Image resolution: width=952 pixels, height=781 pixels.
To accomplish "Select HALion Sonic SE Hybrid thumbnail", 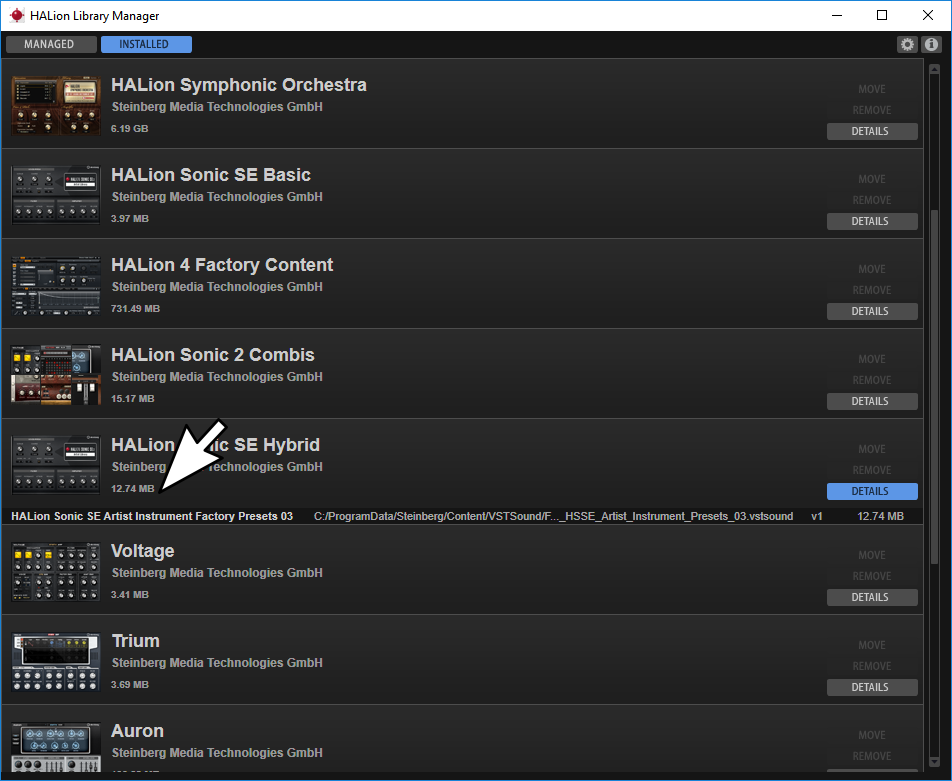I will point(56,465).
